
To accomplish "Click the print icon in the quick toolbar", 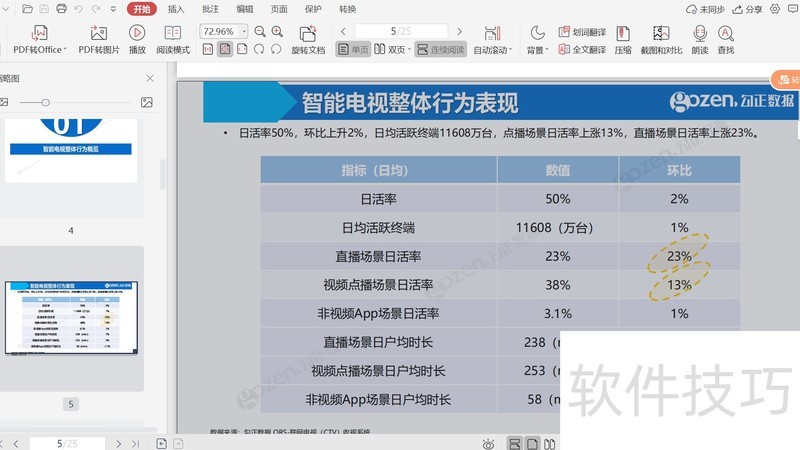I will click(61, 9).
